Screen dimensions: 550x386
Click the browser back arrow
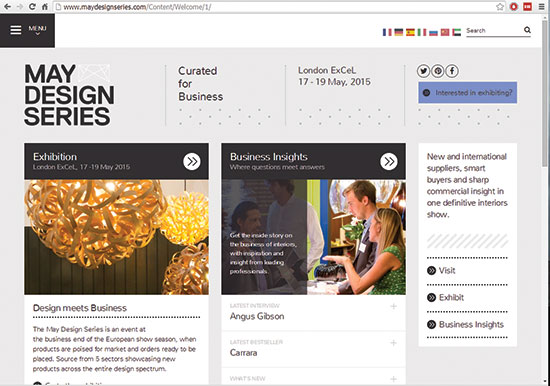click(x=7, y=6)
